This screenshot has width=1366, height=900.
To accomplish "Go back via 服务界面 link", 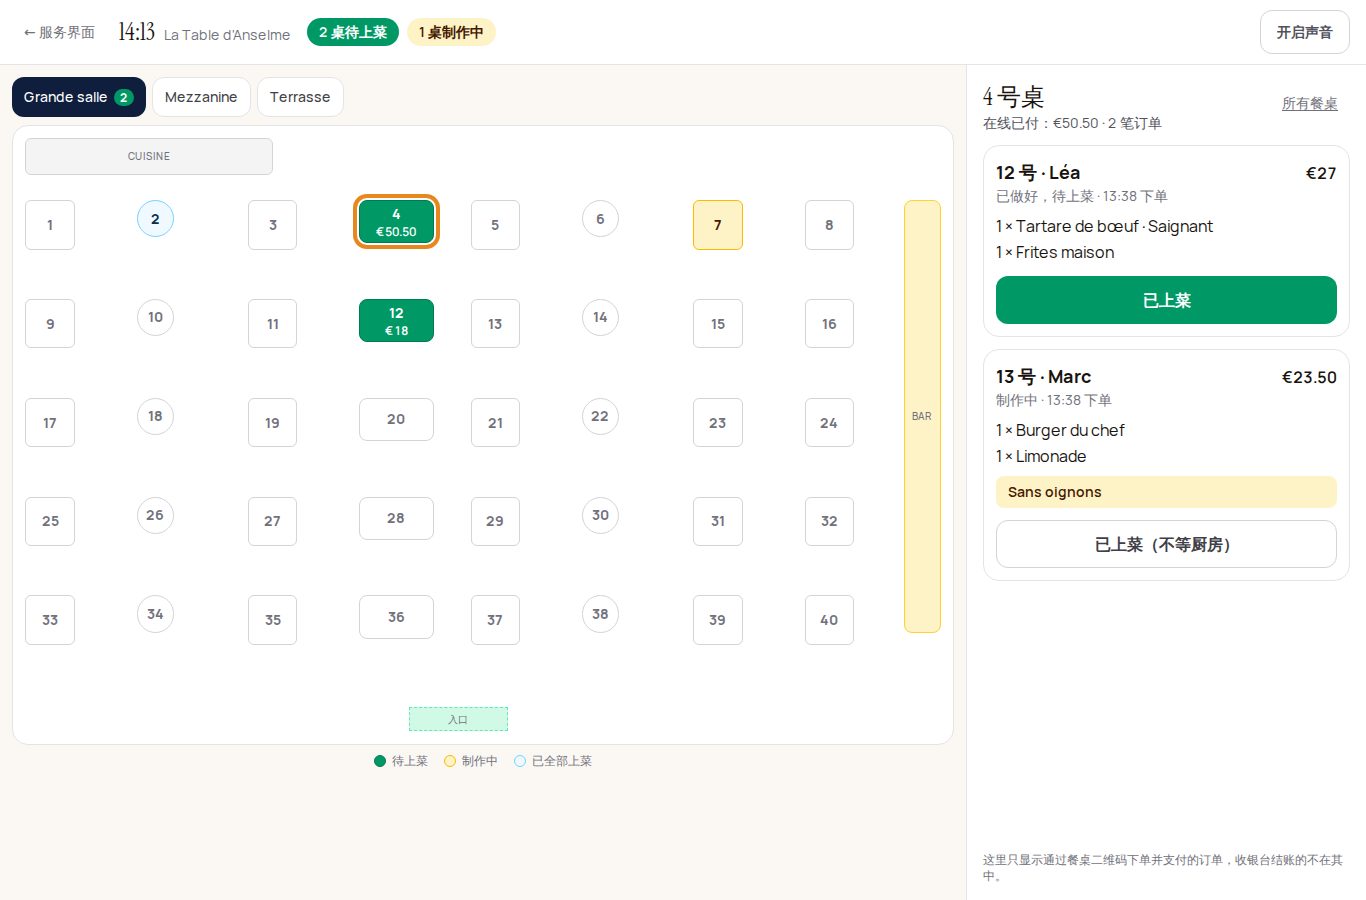I will (59, 32).
